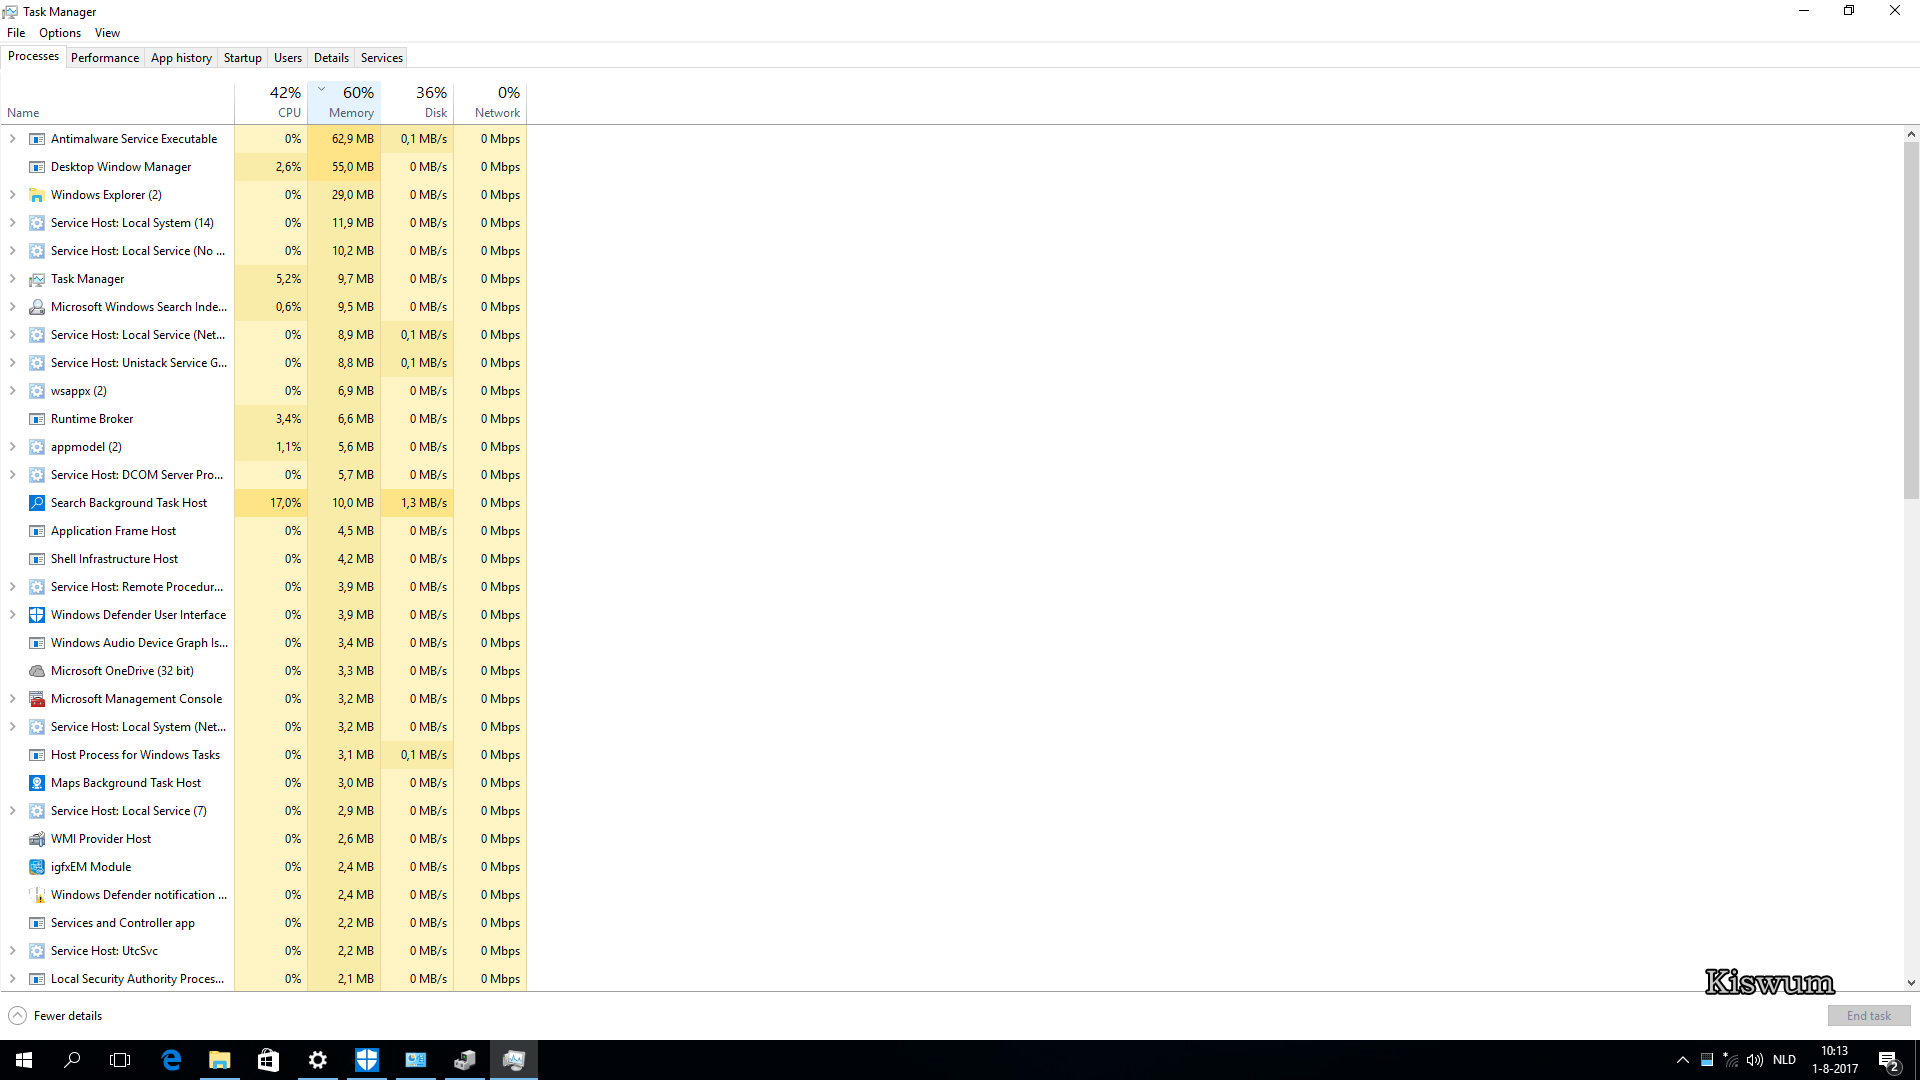Screen dimensions: 1920x1080
Task: Sort processes by CPU column
Action: pyautogui.click(x=271, y=102)
